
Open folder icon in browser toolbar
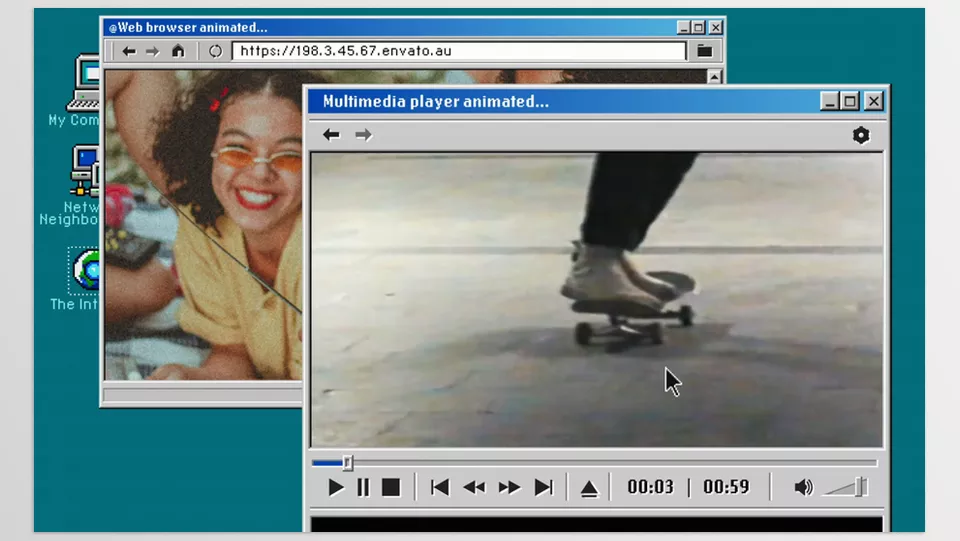tap(705, 51)
